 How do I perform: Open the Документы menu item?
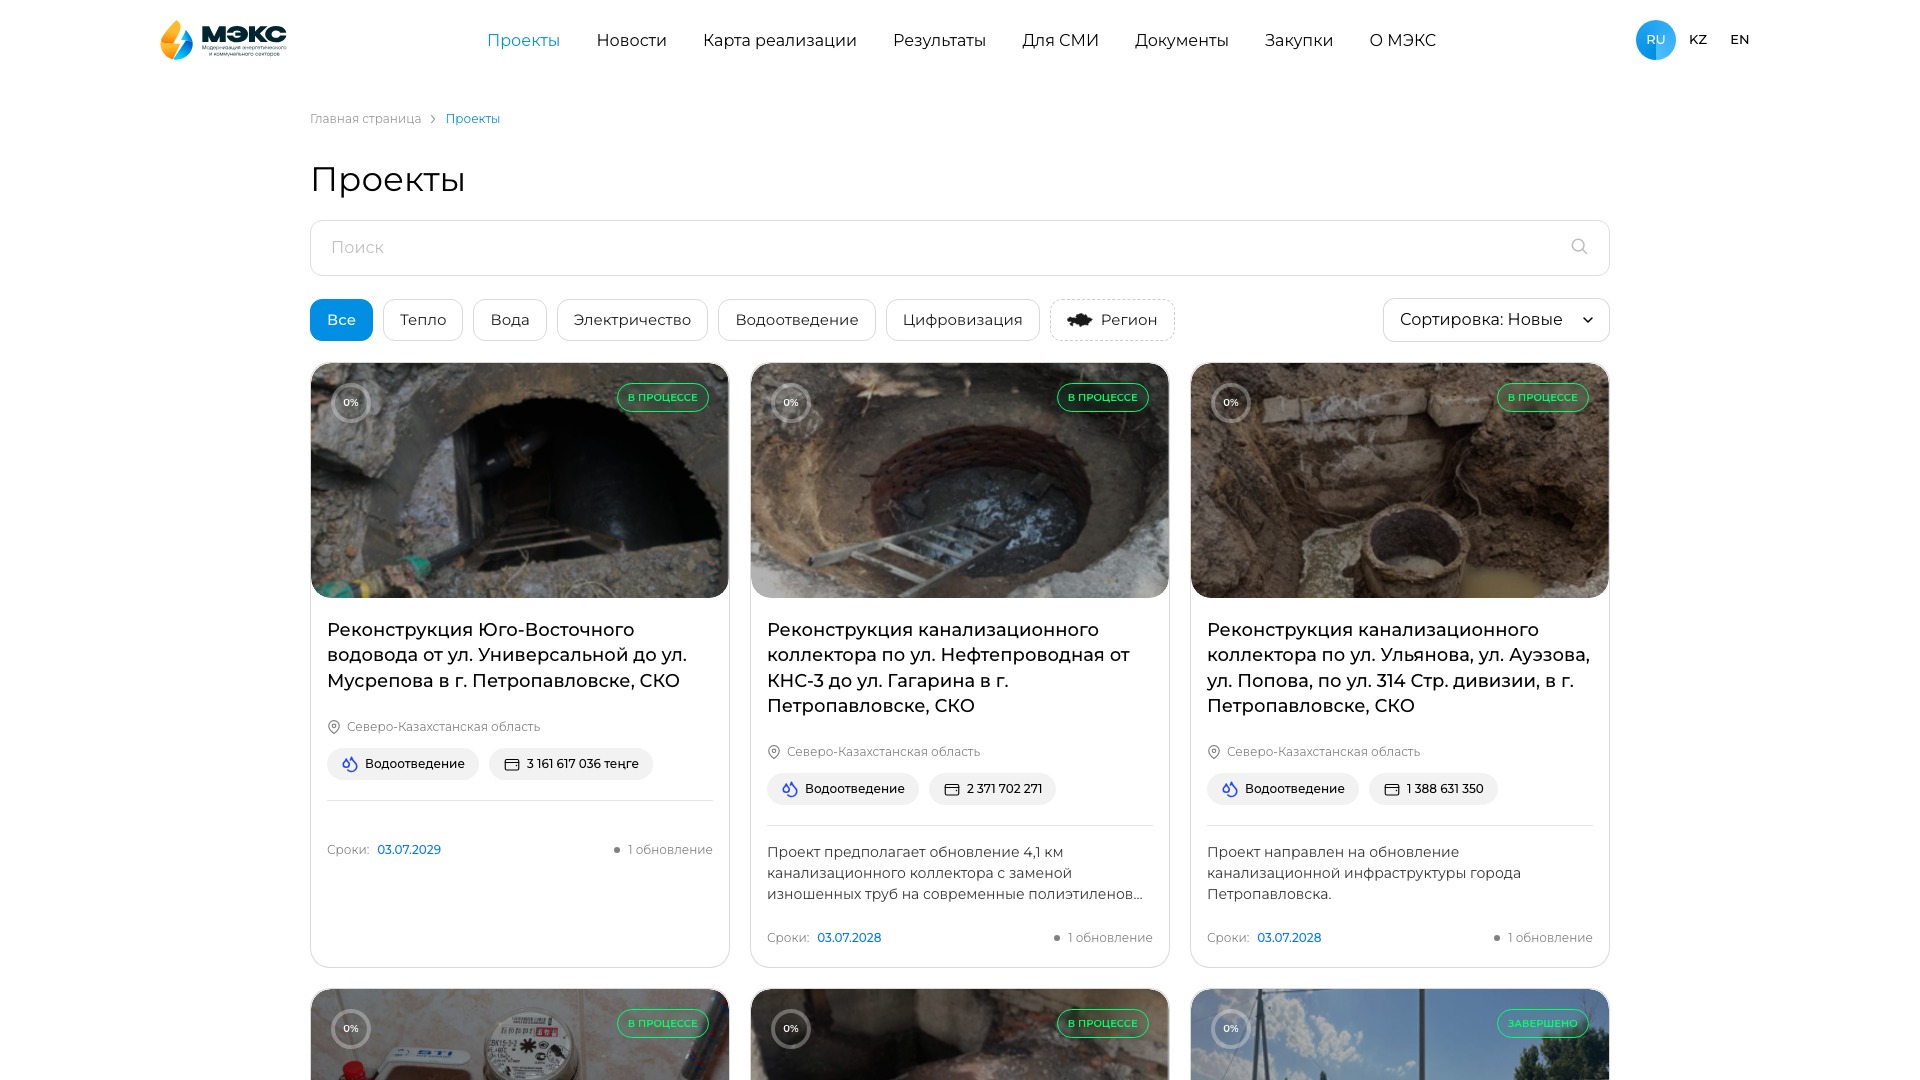pos(1181,40)
